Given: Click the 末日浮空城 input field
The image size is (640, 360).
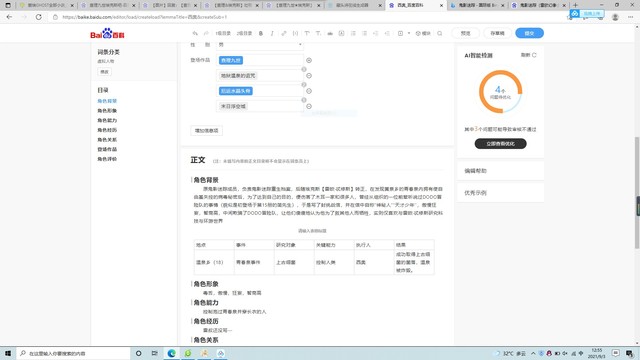Looking at the screenshot, I should [260, 106].
